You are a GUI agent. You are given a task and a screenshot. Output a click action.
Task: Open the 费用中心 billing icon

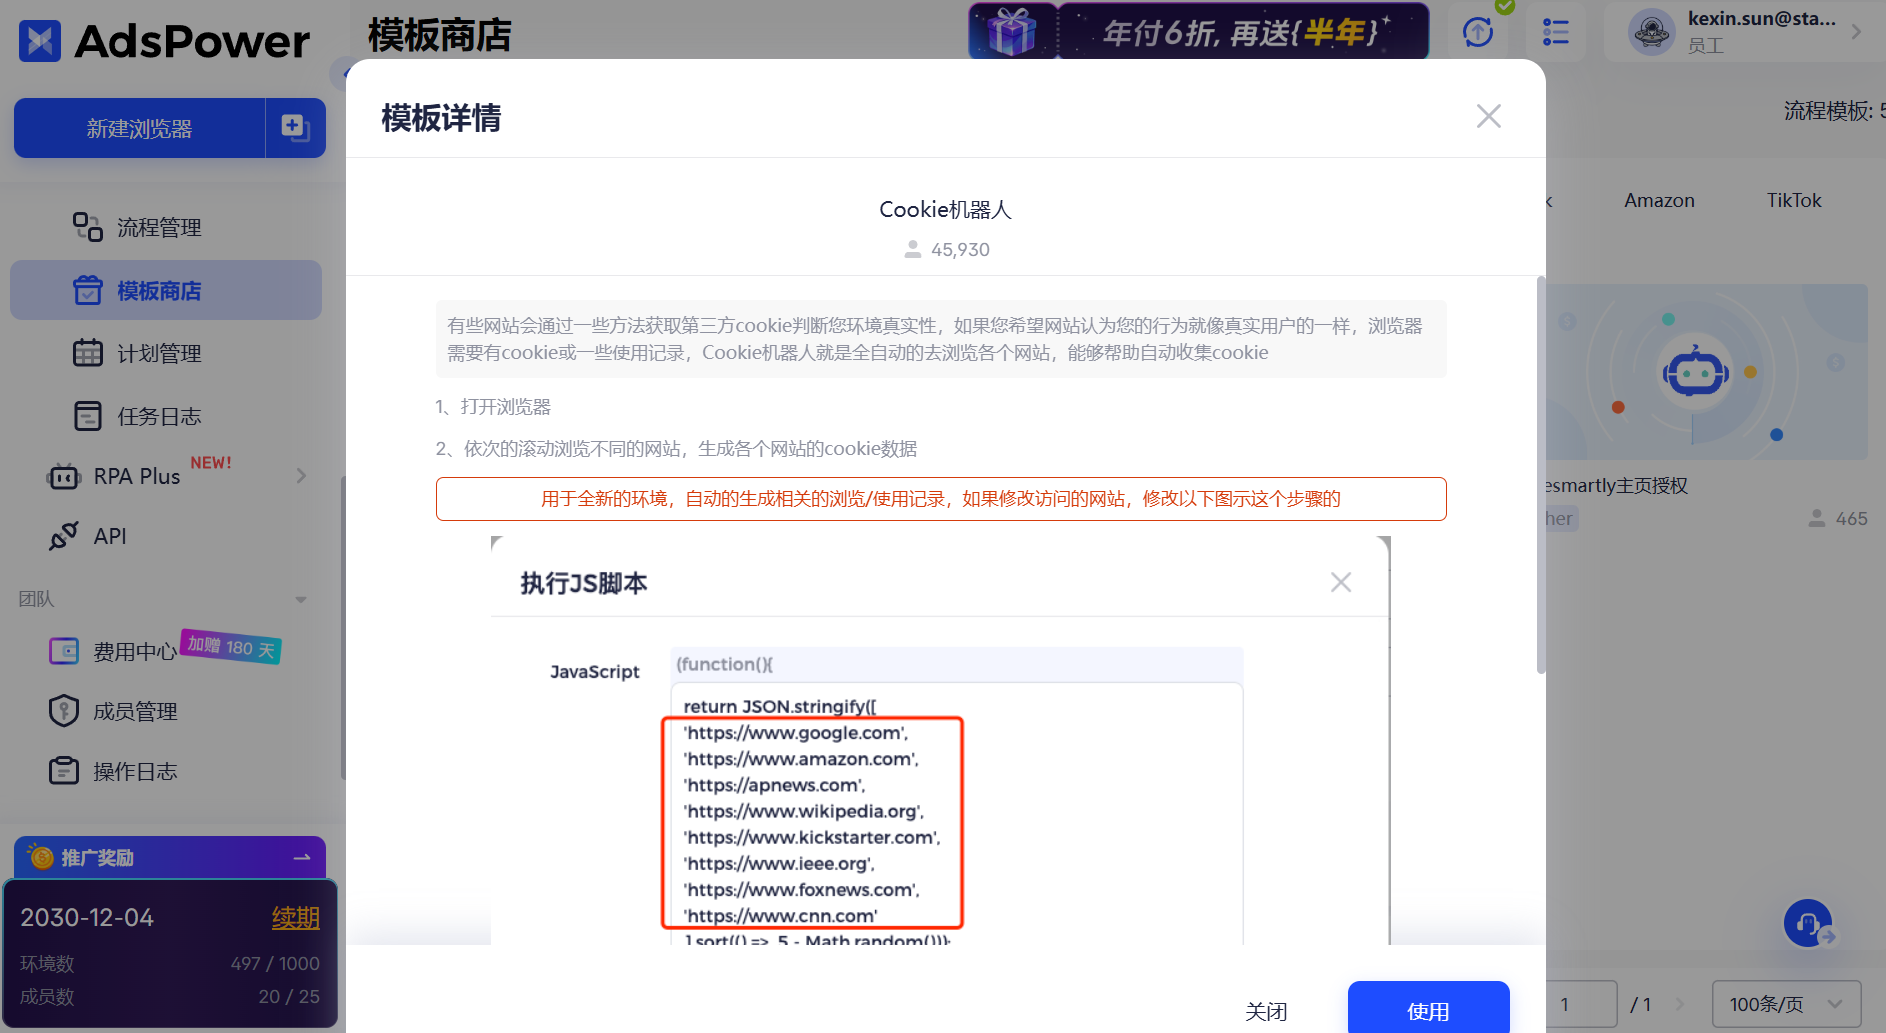[x=63, y=650]
